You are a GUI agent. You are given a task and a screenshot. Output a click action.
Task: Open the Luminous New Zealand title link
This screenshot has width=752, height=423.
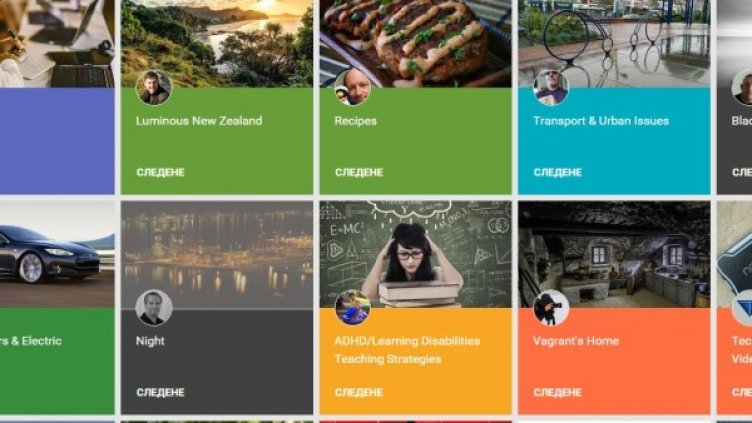[199, 121]
